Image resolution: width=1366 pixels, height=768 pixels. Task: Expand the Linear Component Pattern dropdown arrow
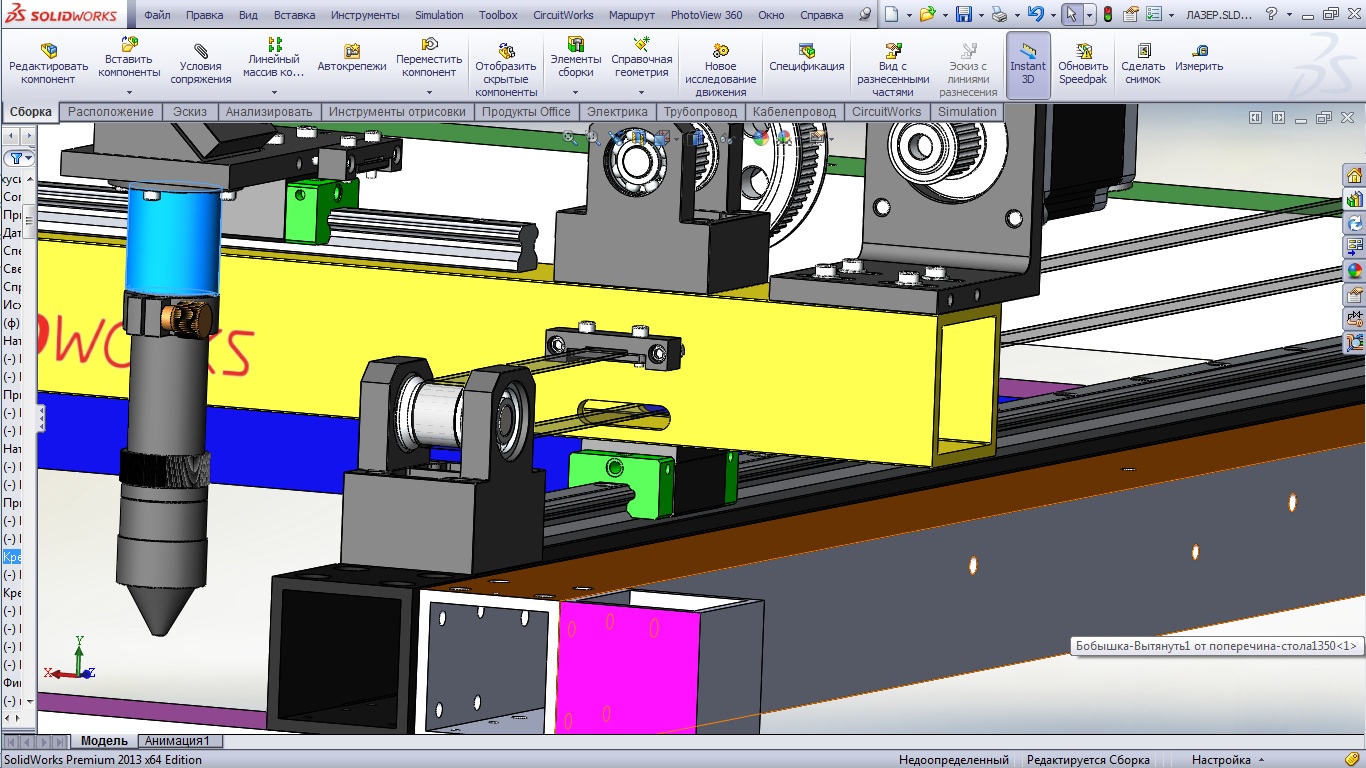point(274,92)
